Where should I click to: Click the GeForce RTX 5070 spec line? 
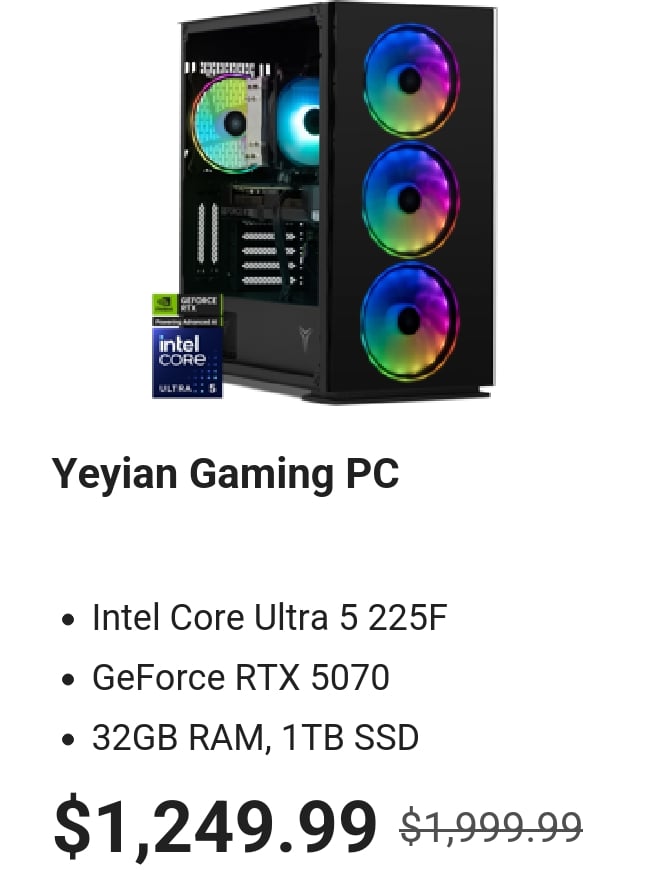[x=241, y=677]
